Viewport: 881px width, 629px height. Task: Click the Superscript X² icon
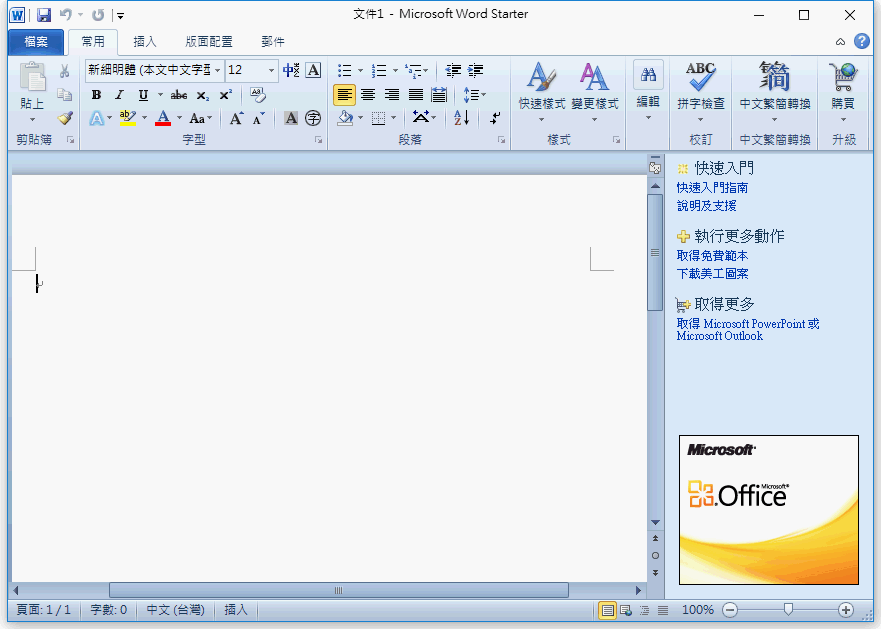coord(225,95)
